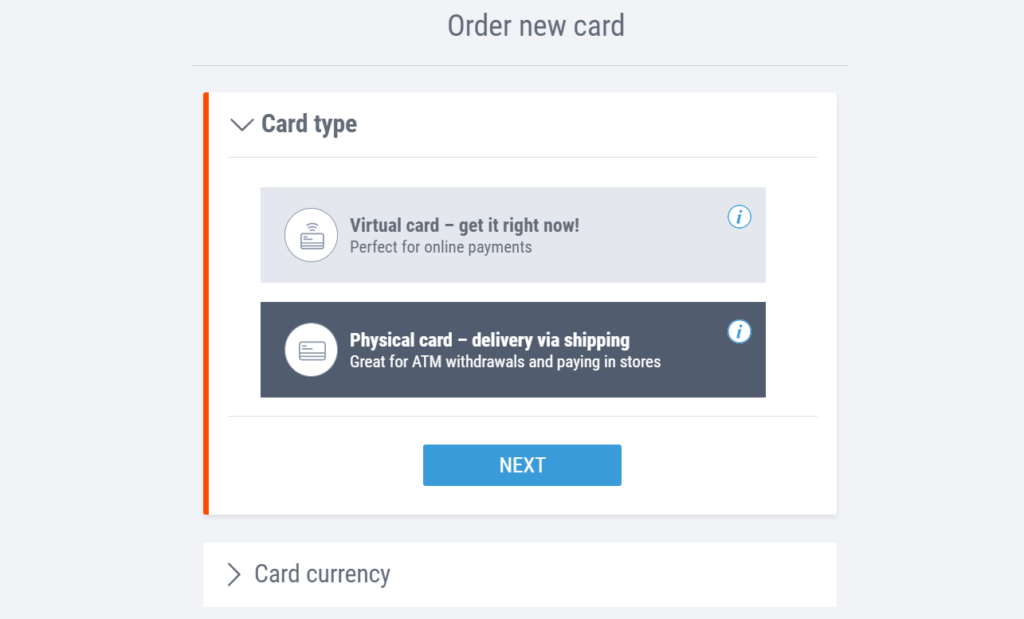The height and width of the screenshot is (619, 1024).
Task: Click the Card type section header
Action: 308,124
